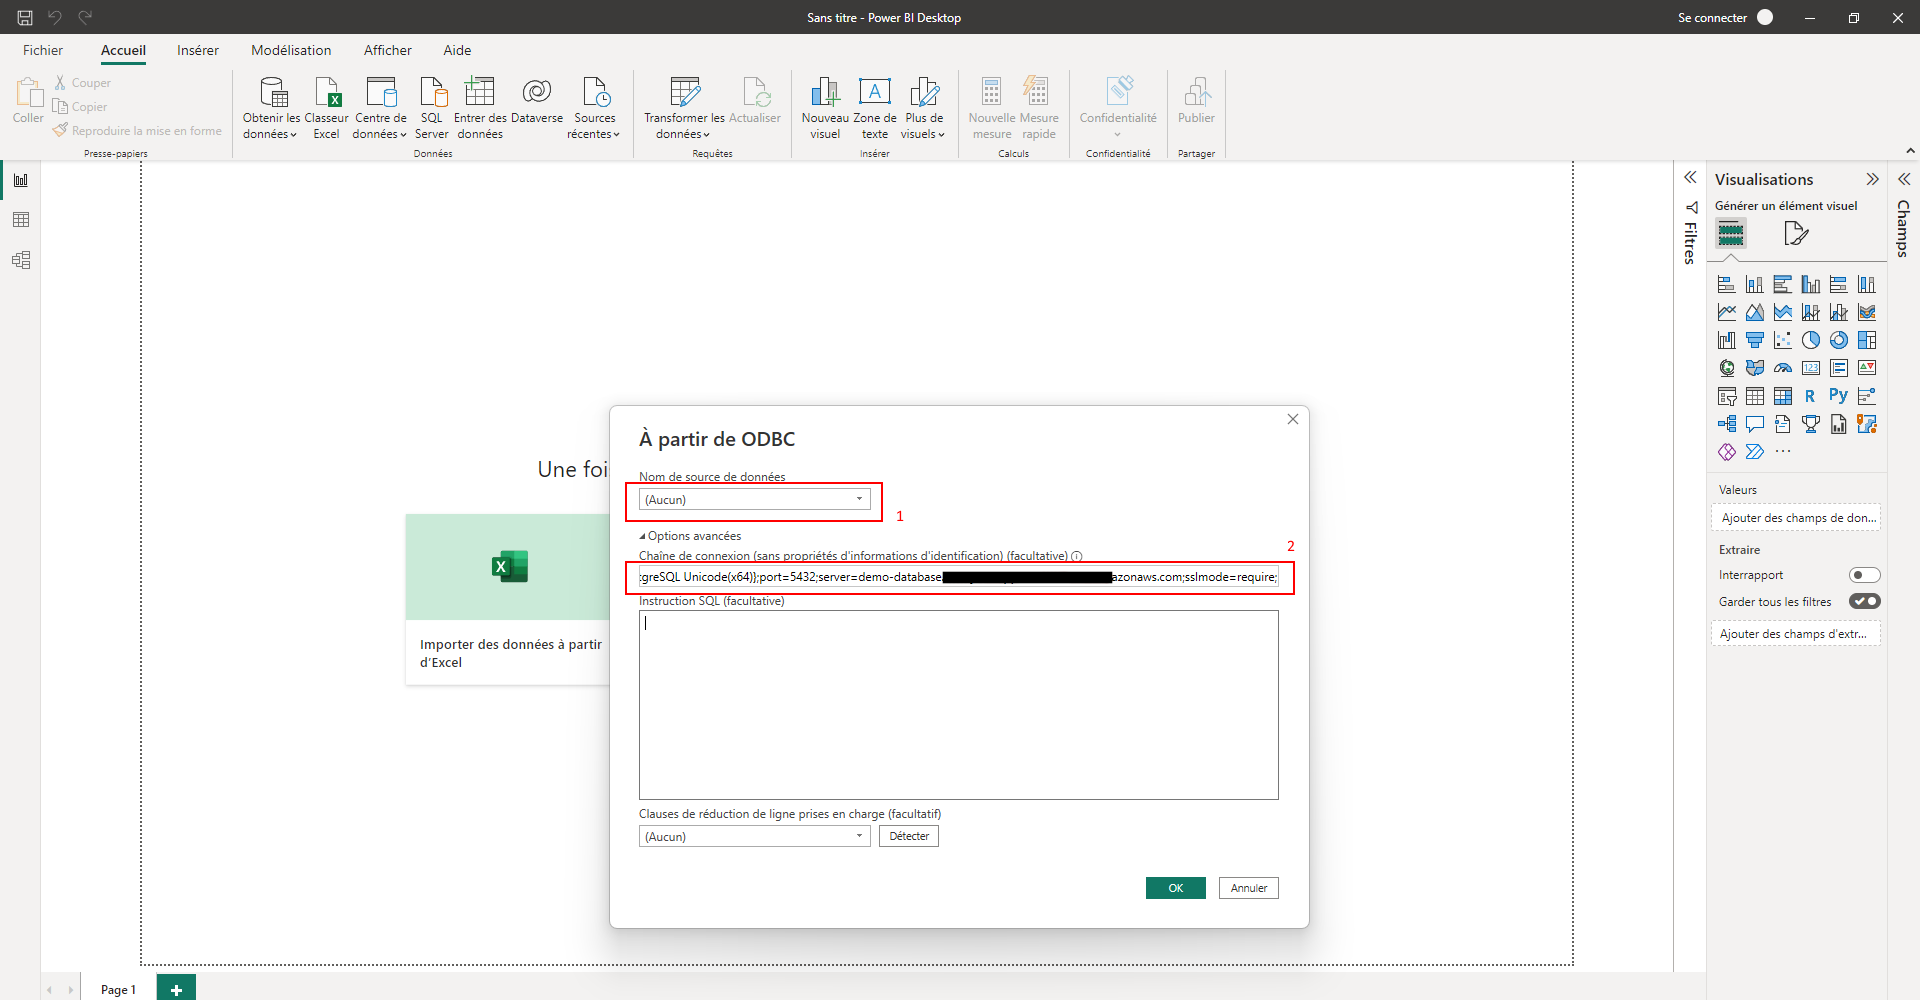Select the R script visual
The height and width of the screenshot is (1000, 1920).
(x=1810, y=396)
